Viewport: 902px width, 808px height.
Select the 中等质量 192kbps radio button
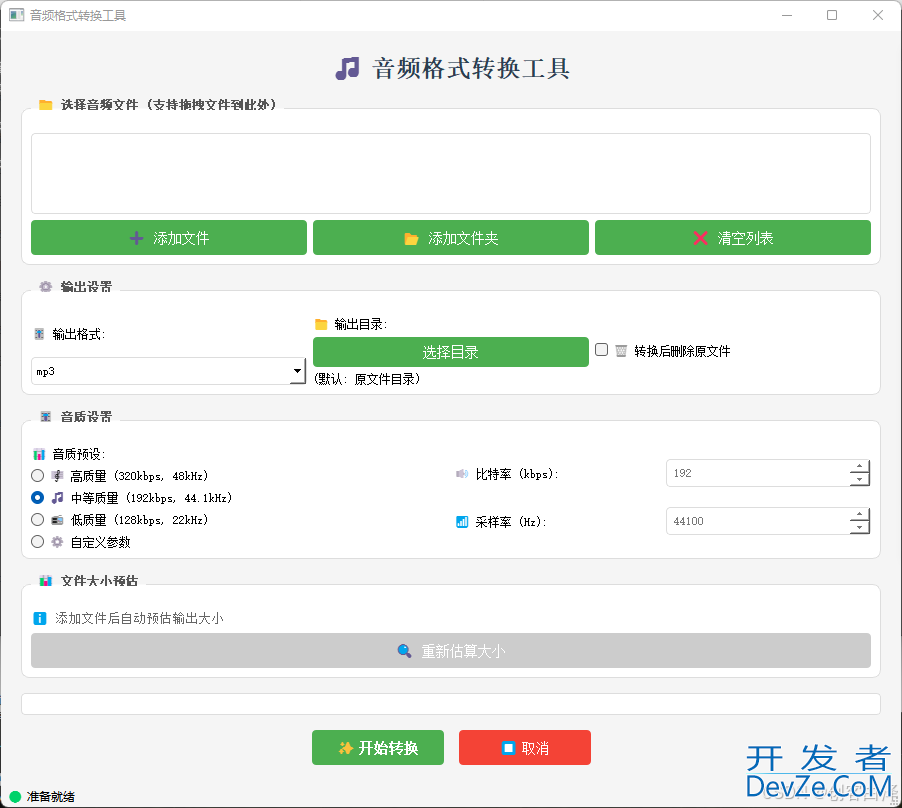point(37,497)
